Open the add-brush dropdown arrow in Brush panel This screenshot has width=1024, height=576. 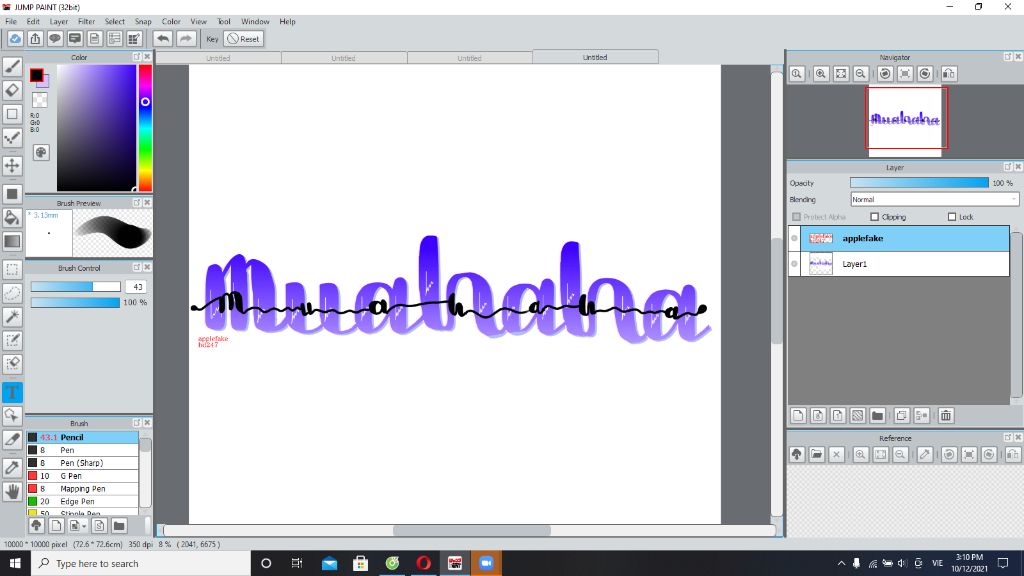coord(84,526)
